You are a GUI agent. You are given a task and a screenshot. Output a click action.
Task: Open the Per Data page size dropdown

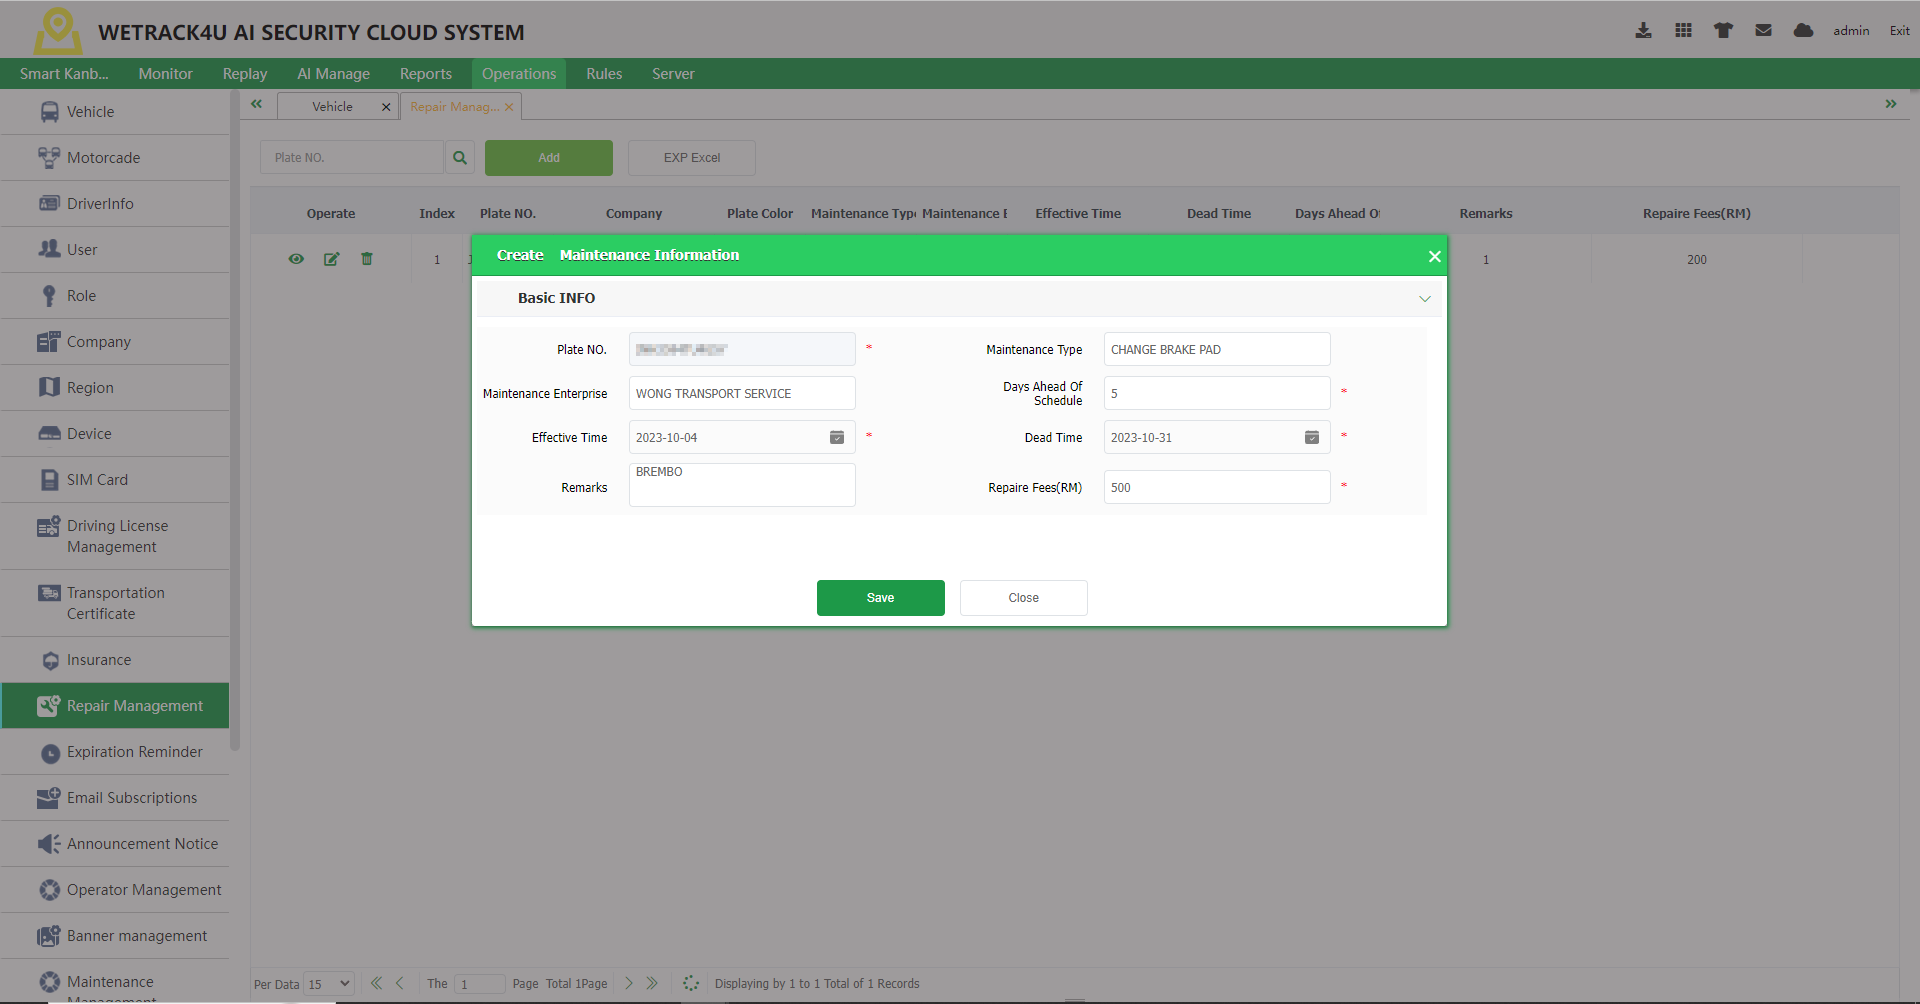coord(327,984)
